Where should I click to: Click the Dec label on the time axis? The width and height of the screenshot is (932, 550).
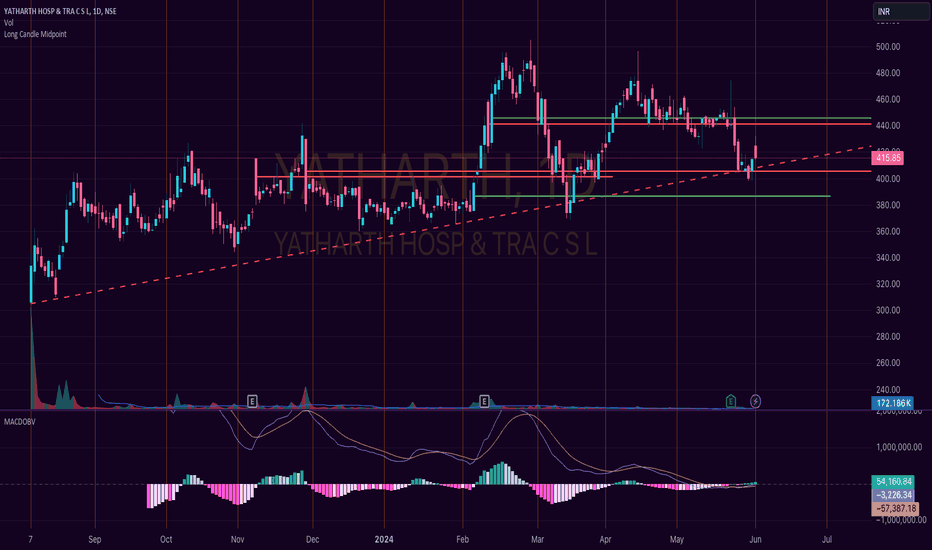(x=312, y=539)
